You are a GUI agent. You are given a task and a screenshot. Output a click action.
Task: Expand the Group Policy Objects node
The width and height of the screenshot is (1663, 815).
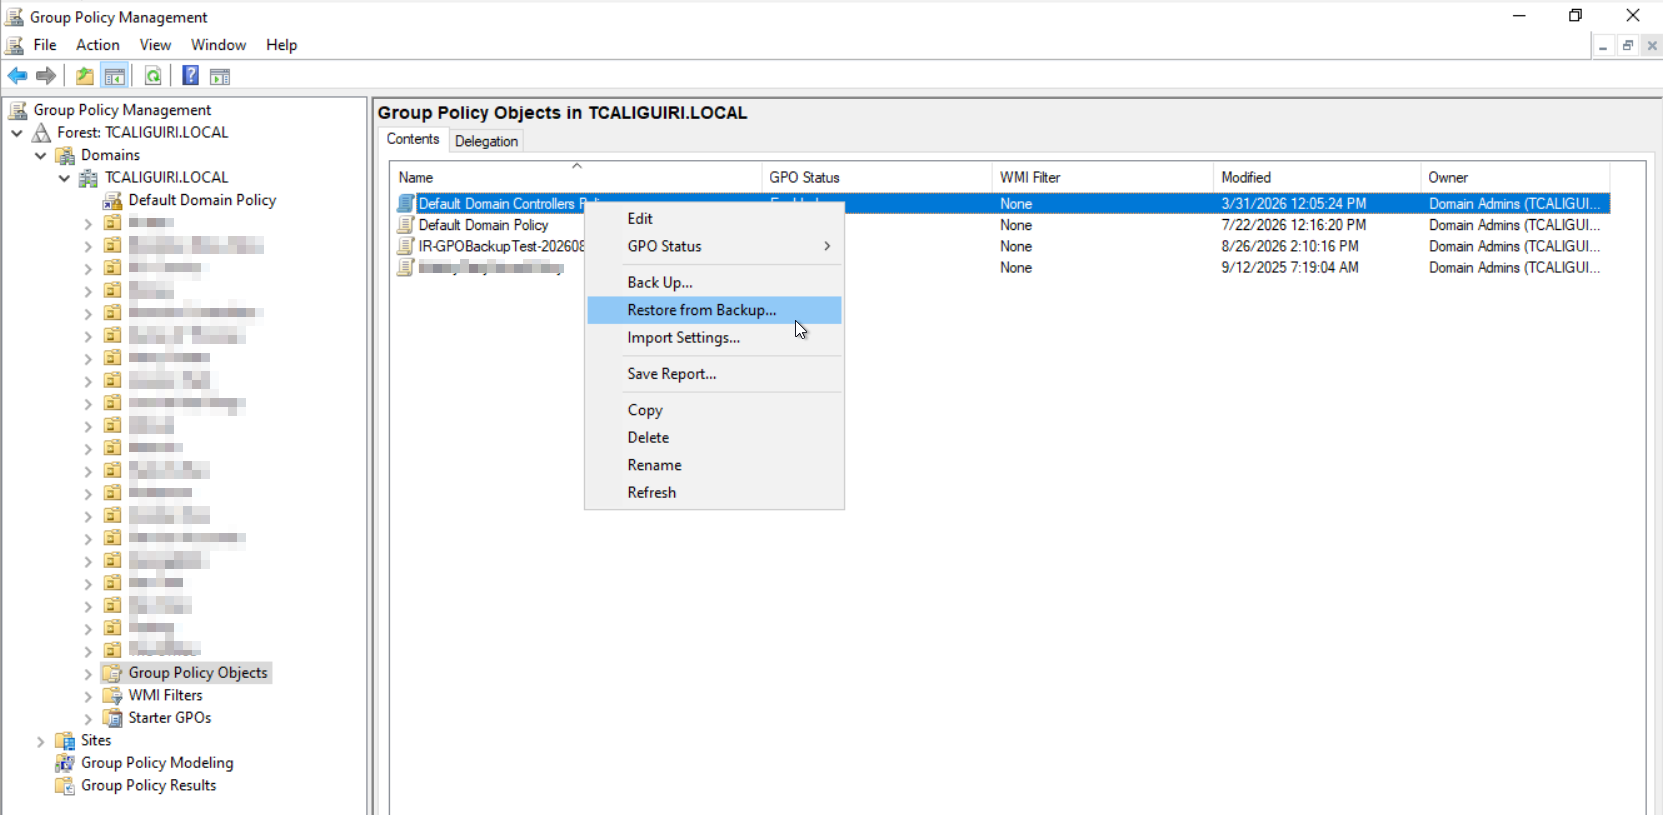(x=88, y=674)
